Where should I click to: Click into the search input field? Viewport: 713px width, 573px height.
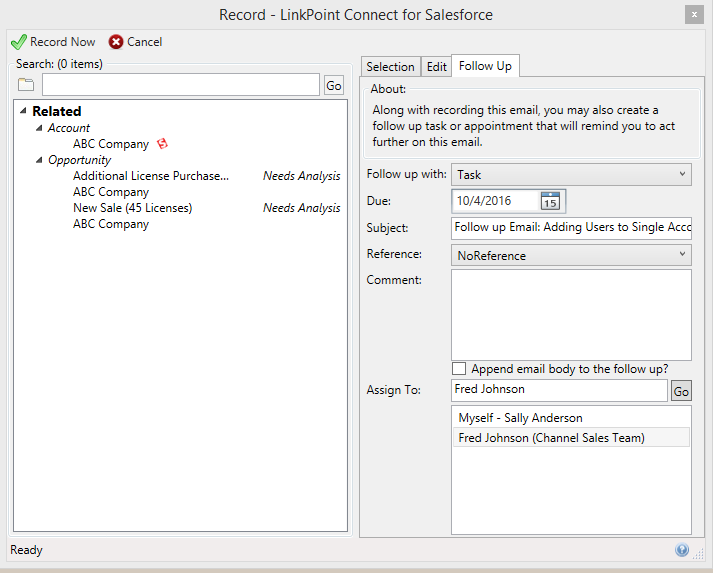click(181, 85)
